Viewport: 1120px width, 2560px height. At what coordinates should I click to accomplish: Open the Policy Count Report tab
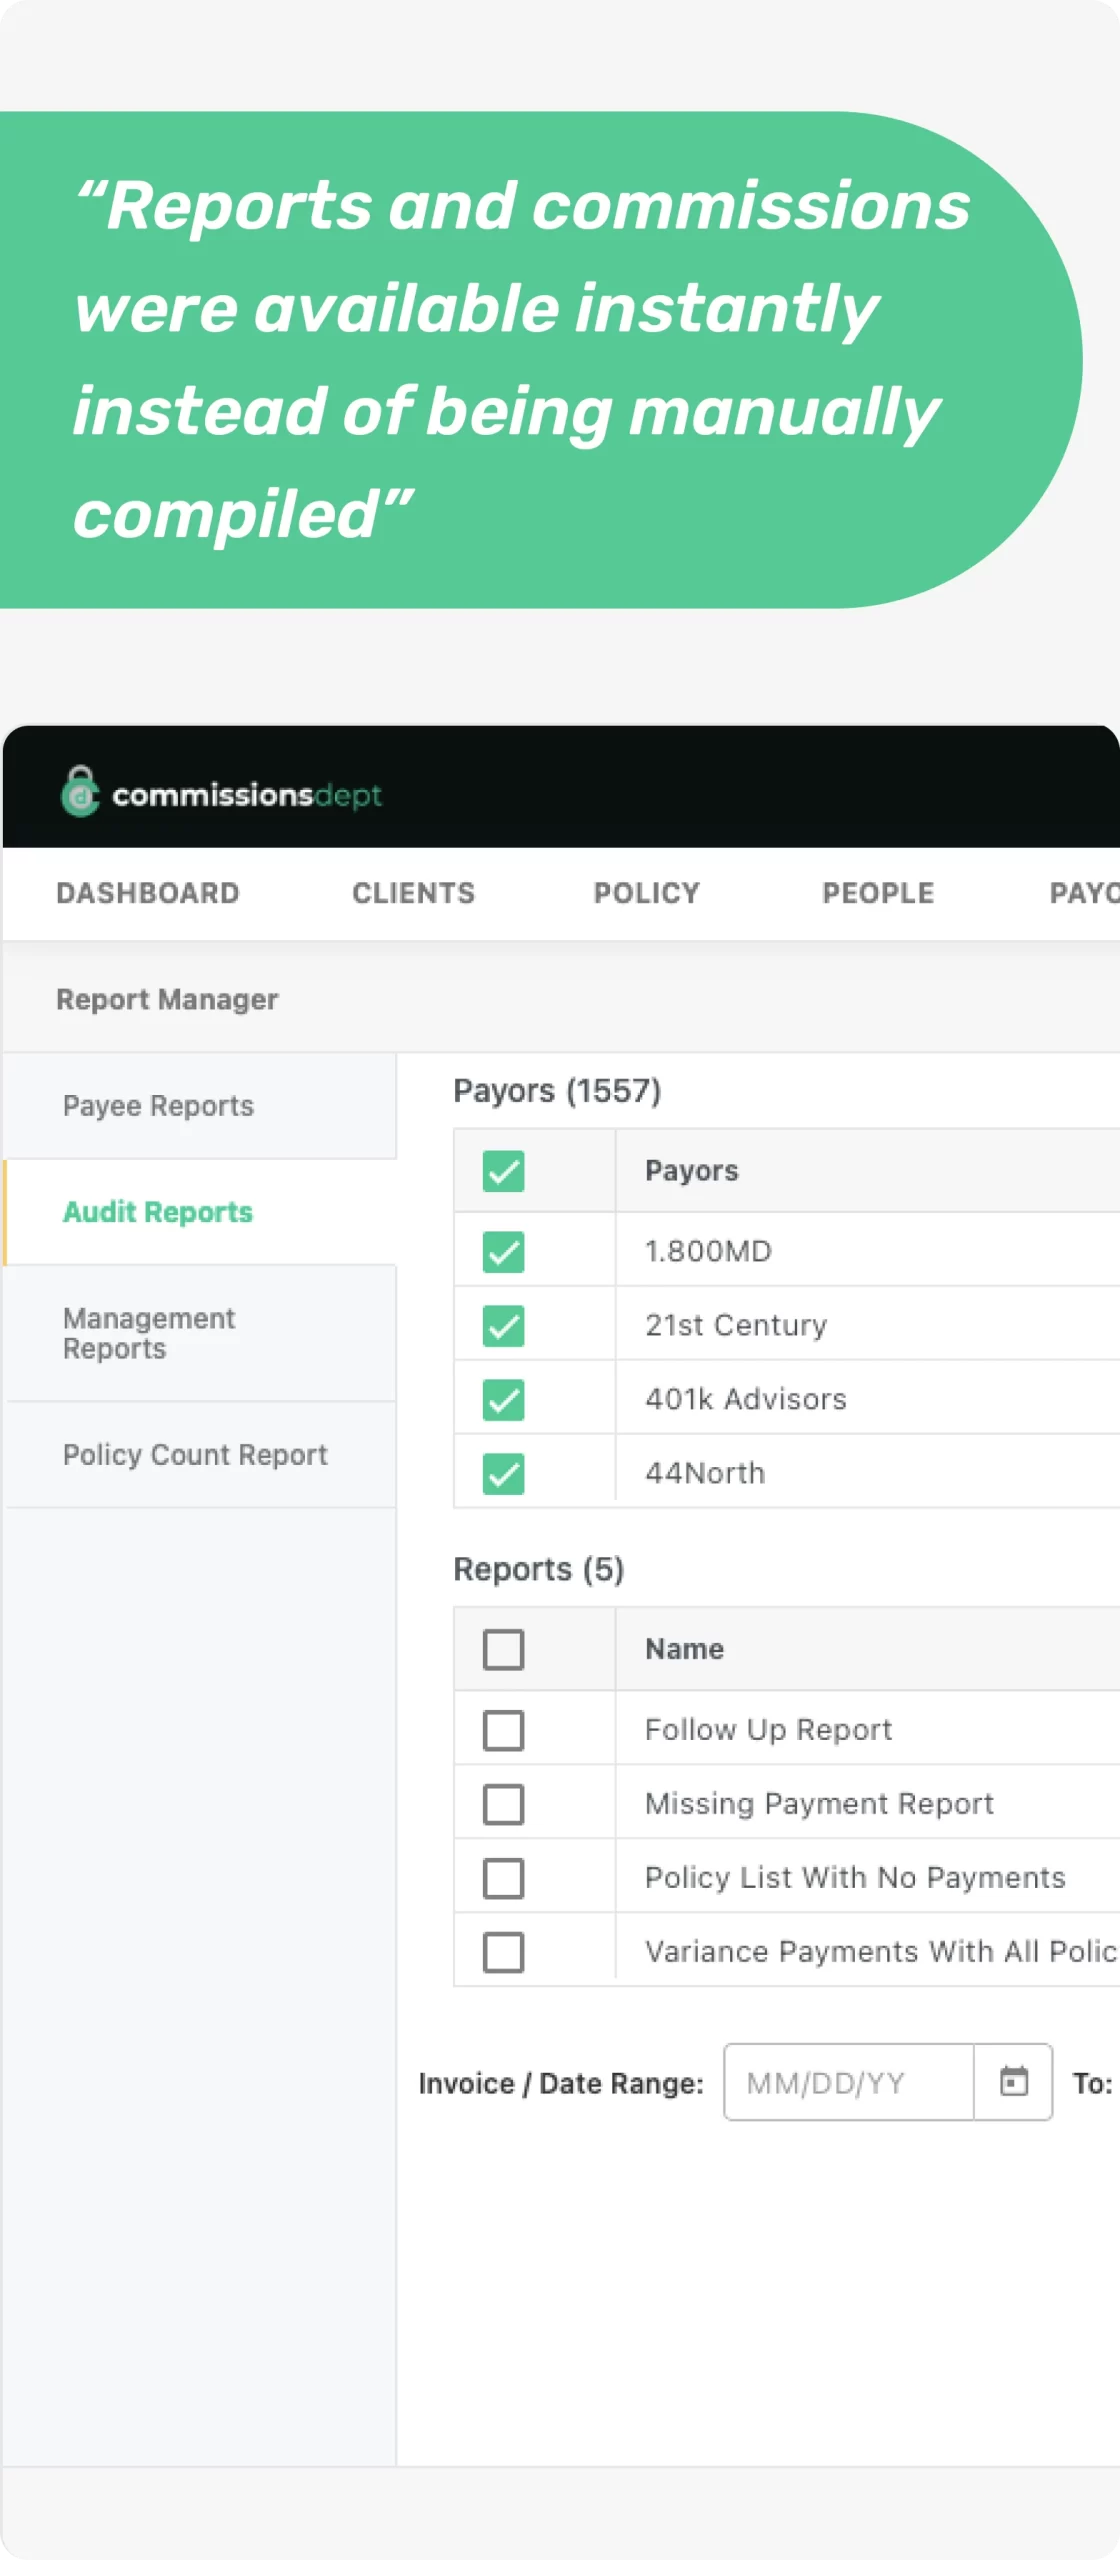[195, 1455]
